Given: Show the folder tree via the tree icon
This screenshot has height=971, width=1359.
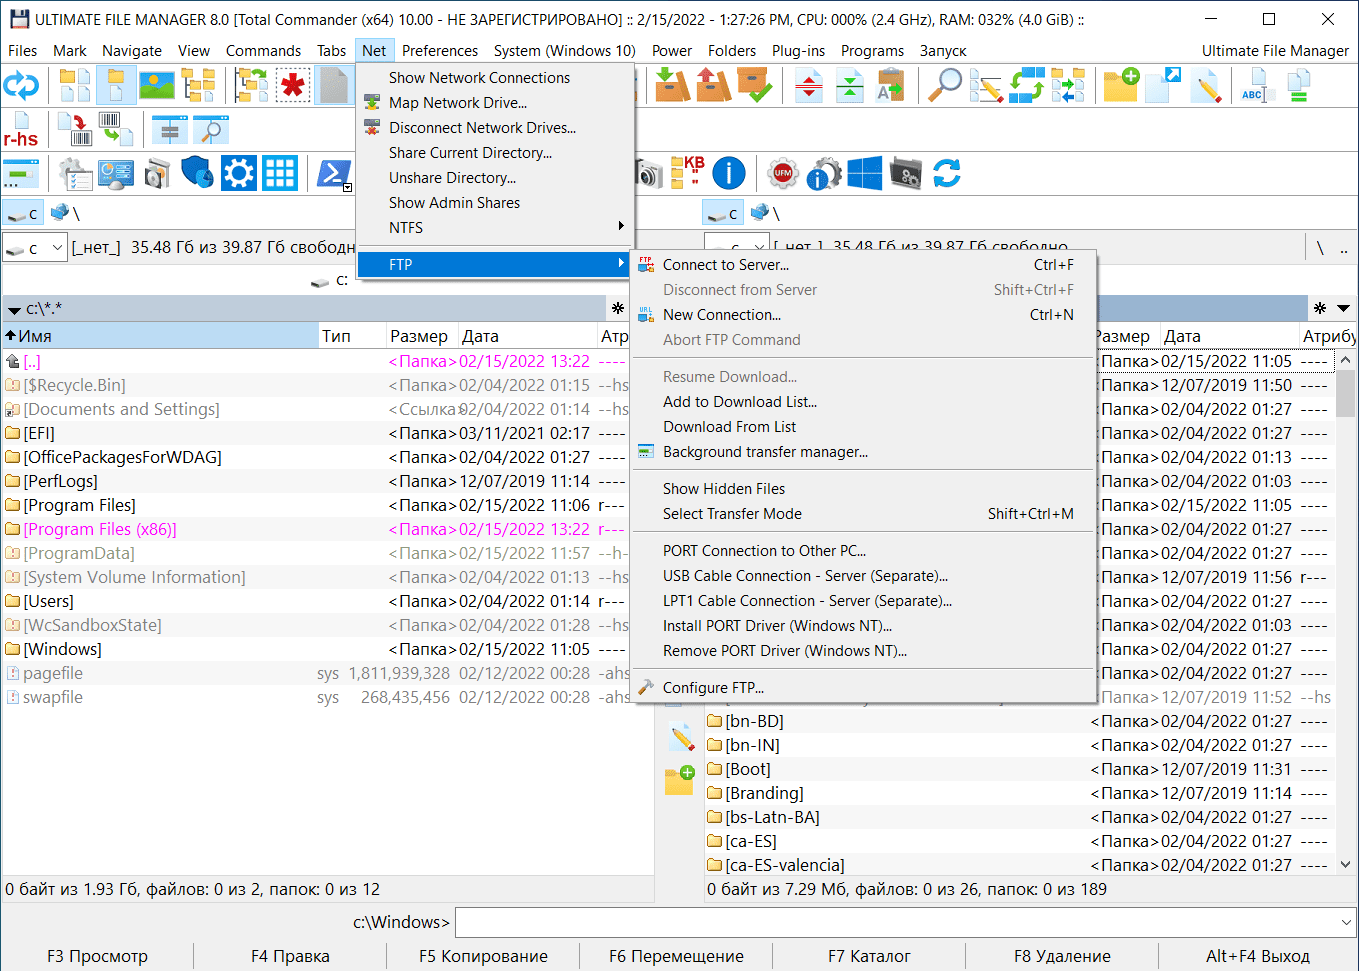Looking at the screenshot, I should pos(198,86).
